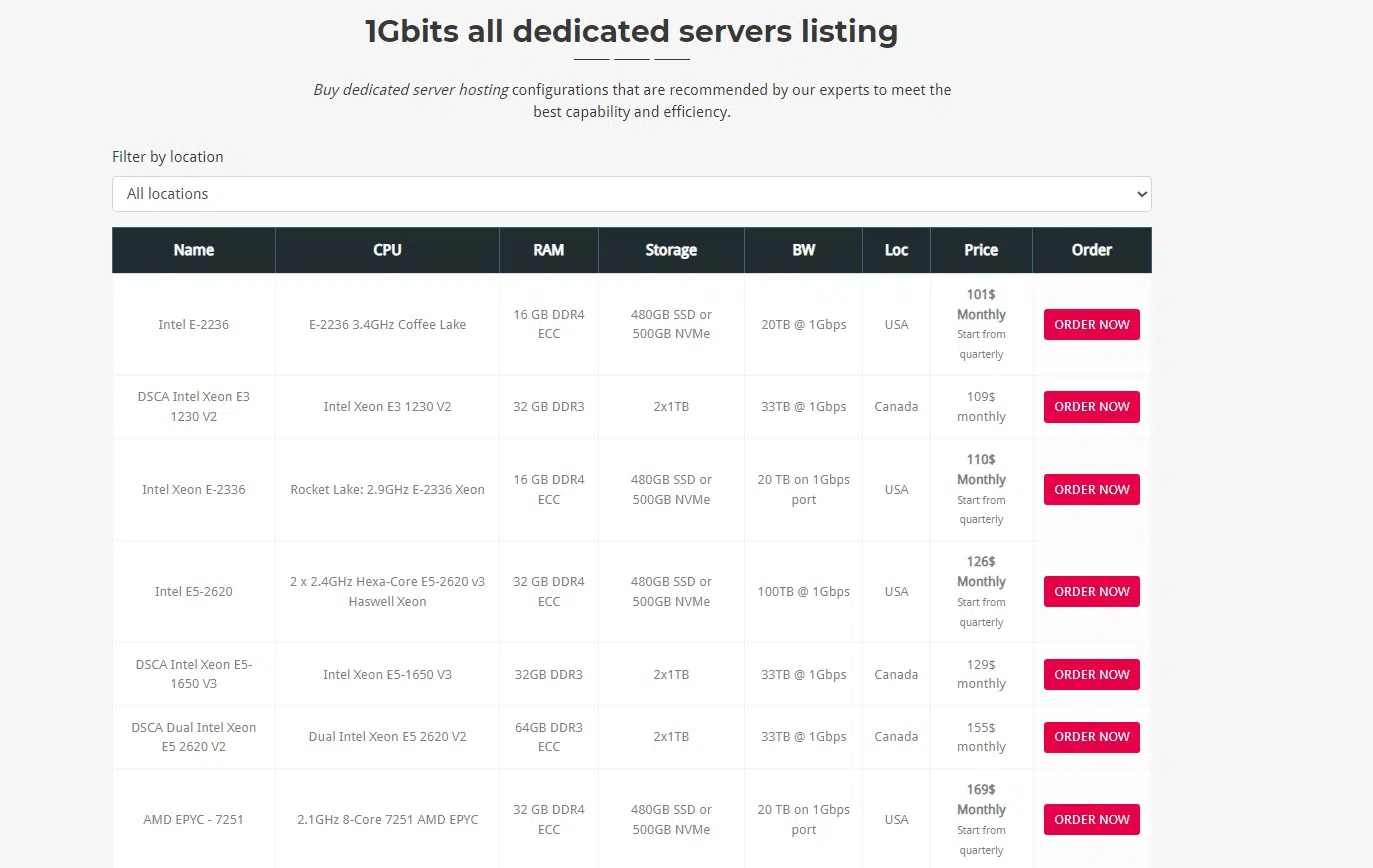Order the Intel Xeon E-2336 server
The width and height of the screenshot is (1373, 868).
(x=1091, y=489)
